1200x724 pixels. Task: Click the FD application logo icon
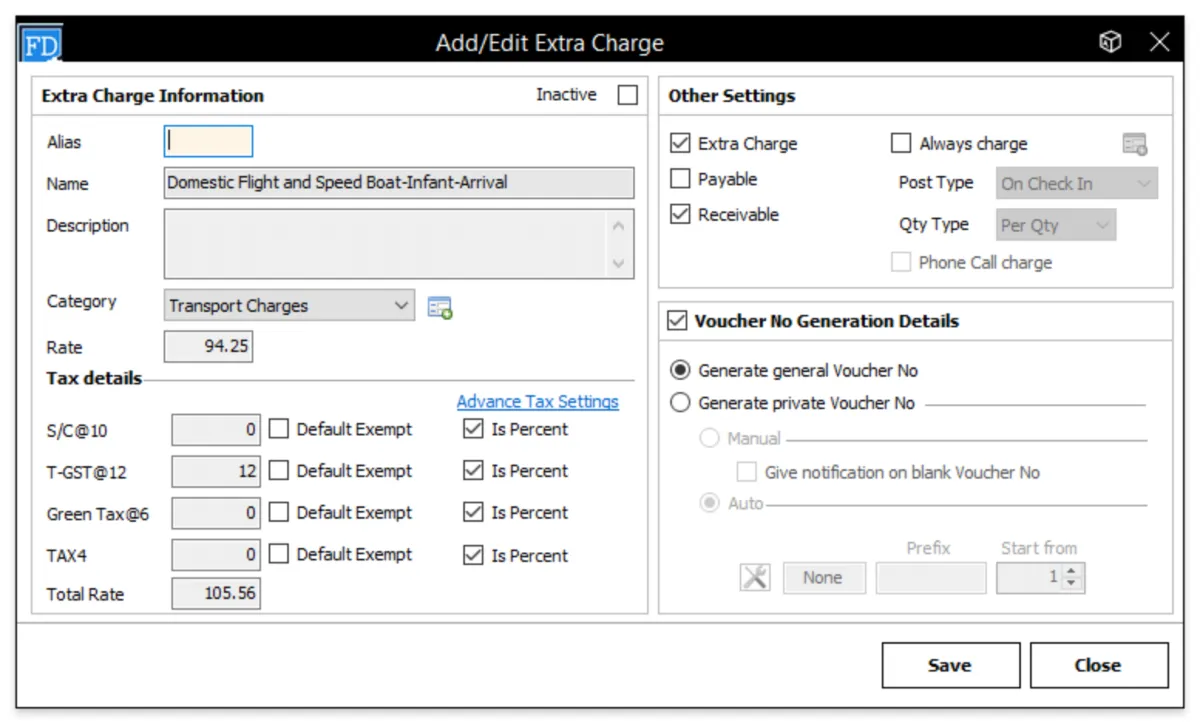42,44
